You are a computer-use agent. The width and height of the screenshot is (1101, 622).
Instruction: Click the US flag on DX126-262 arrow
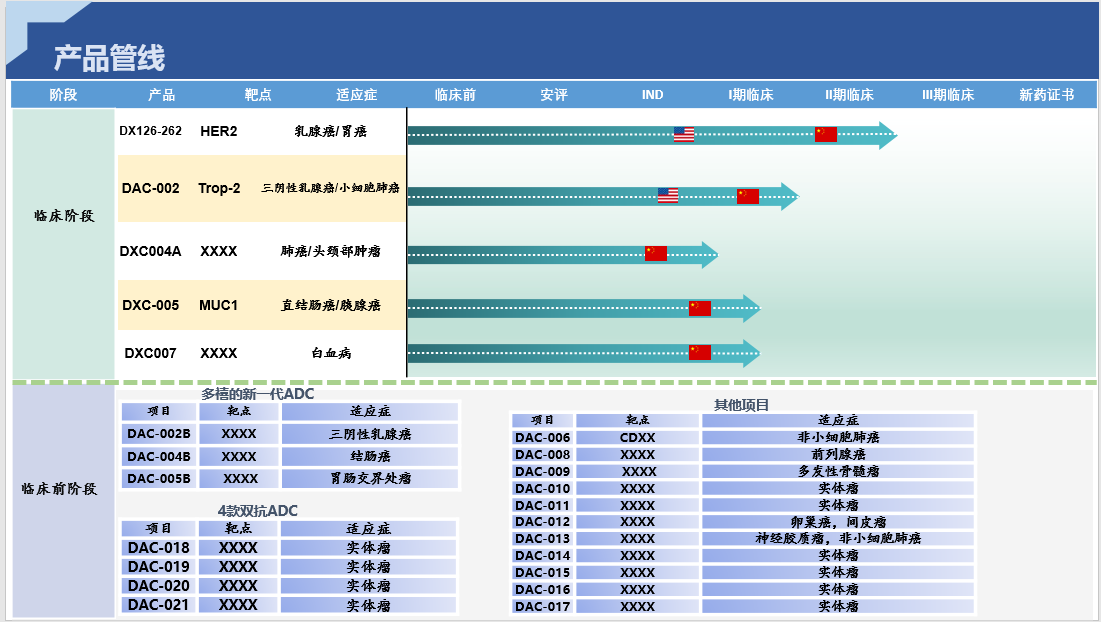tap(683, 134)
